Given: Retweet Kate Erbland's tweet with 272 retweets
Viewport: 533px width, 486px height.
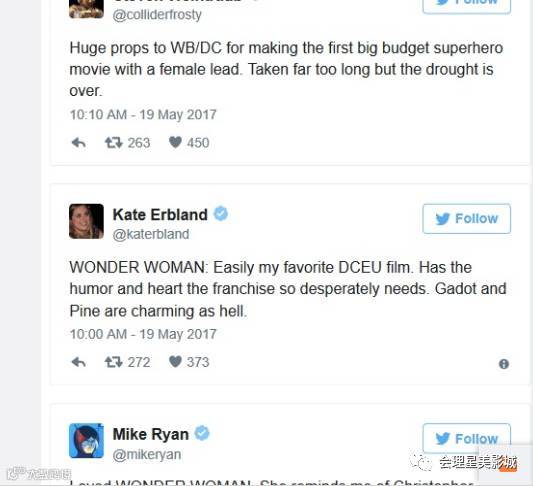Looking at the screenshot, I should [114, 362].
